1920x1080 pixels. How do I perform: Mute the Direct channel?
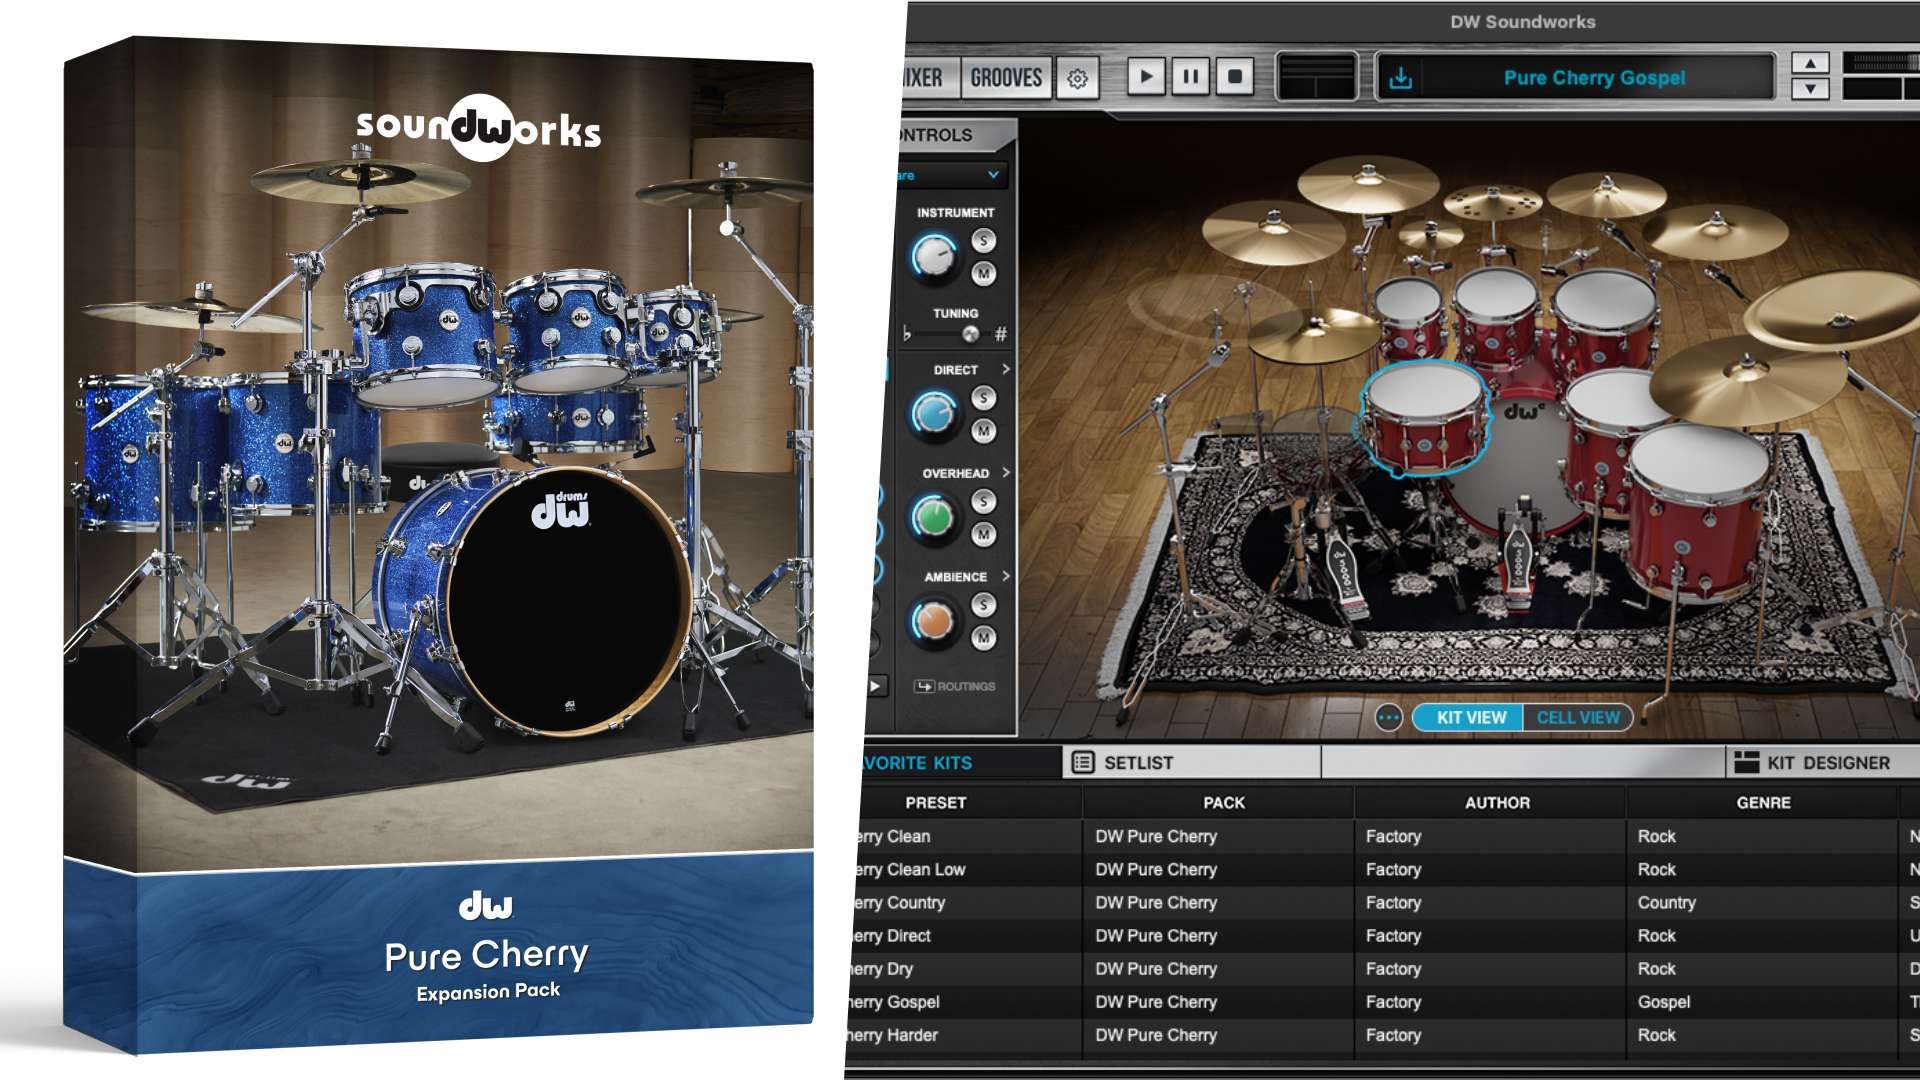tap(984, 431)
